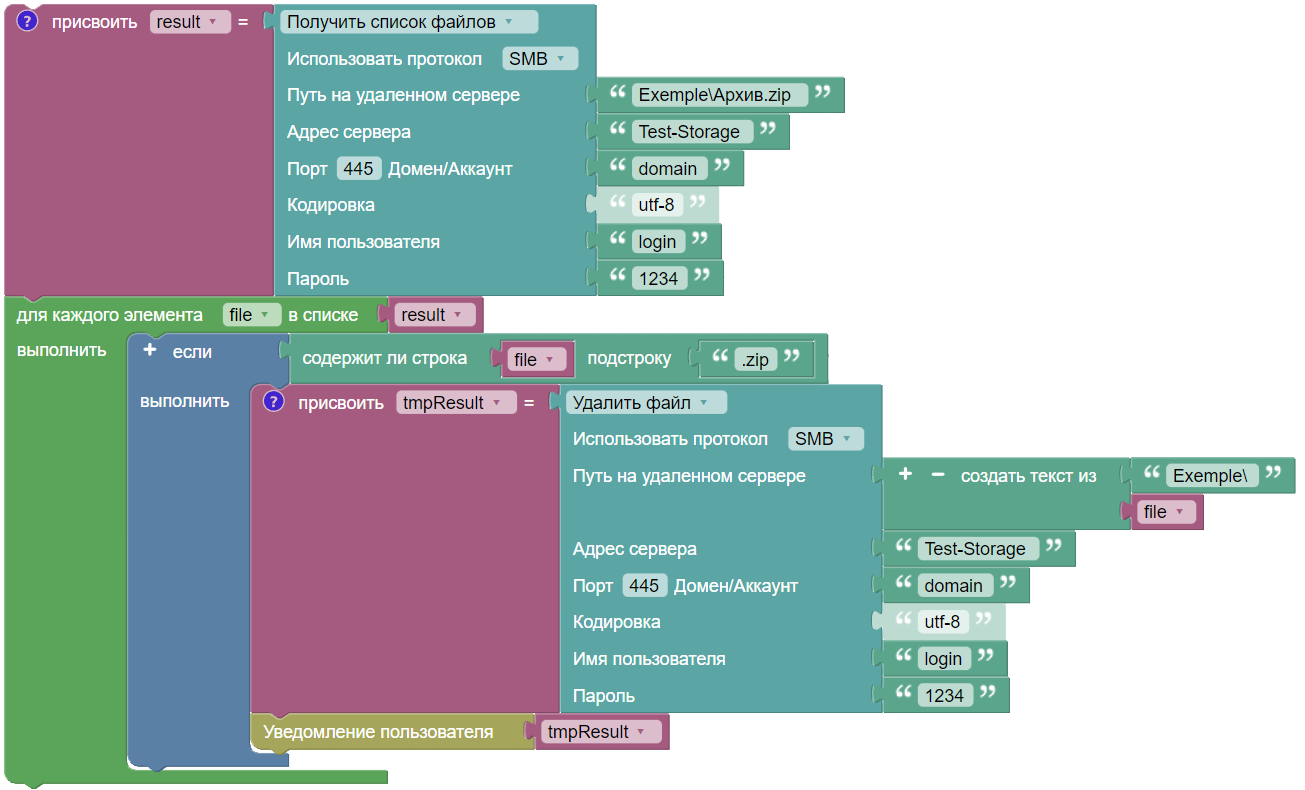
Task: Click the plus icon on the 'если' block
Action: [x=150, y=351]
